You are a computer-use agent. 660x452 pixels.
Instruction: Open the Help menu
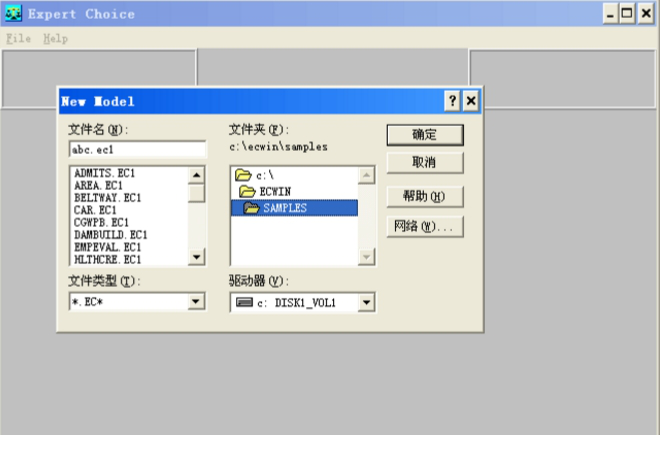tap(55, 39)
